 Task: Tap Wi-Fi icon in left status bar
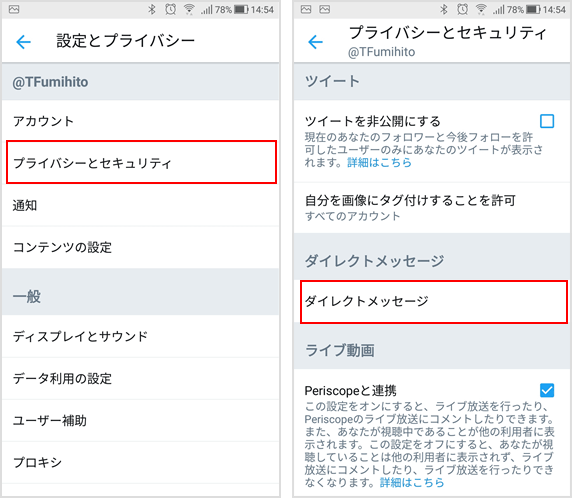pyautogui.click(x=189, y=9)
